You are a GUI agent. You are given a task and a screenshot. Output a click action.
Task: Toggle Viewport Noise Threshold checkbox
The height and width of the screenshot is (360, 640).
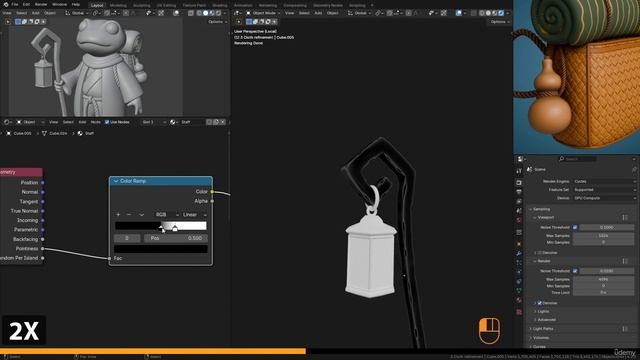[x=575, y=227]
